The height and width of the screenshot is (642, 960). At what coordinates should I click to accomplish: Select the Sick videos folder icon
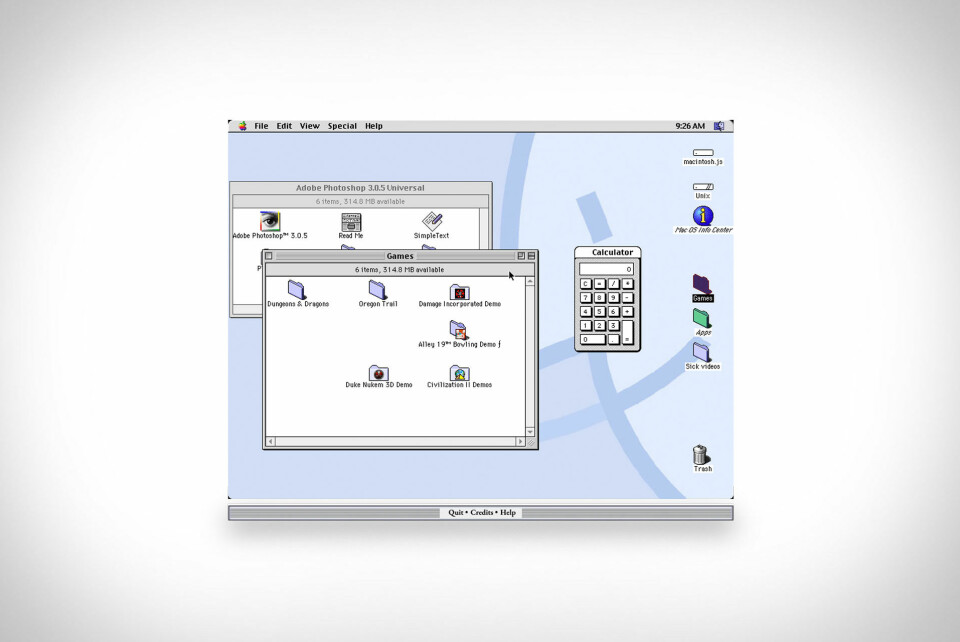tap(702, 352)
